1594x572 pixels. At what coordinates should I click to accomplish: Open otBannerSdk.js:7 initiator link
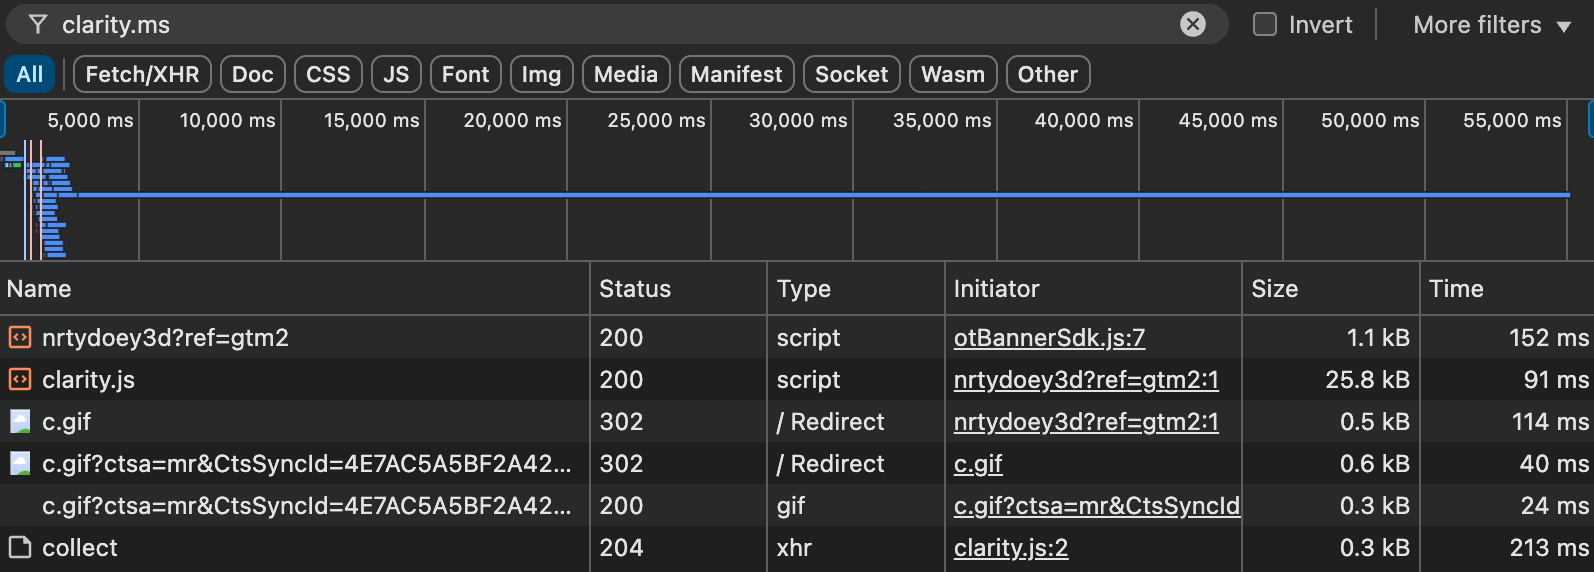click(x=1049, y=338)
